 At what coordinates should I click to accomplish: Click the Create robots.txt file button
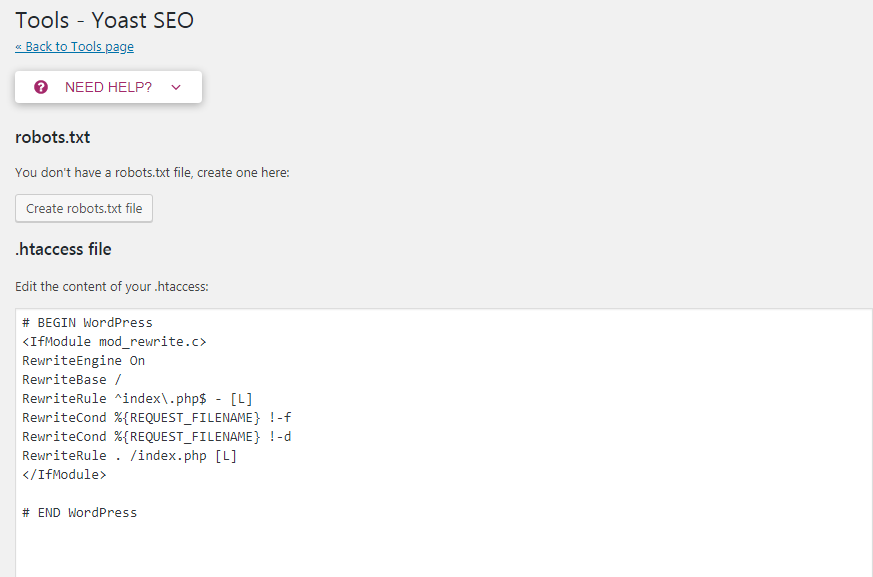tap(84, 209)
